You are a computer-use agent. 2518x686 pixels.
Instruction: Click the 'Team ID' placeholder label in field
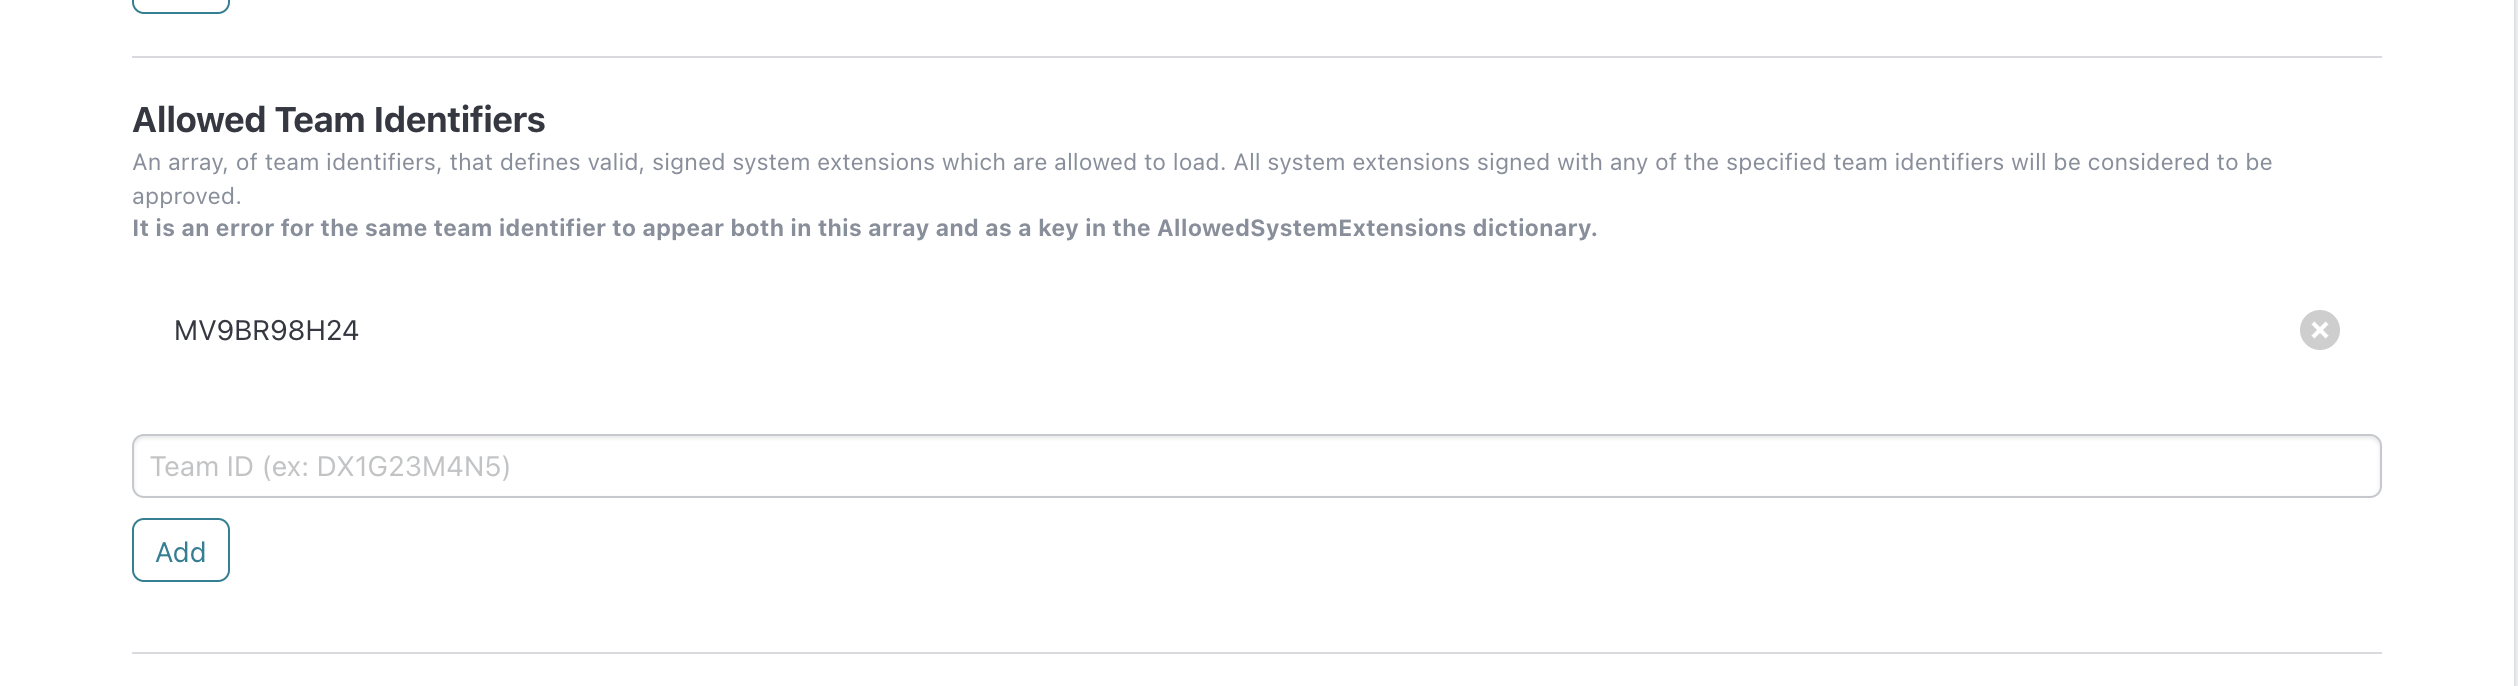pos(202,466)
